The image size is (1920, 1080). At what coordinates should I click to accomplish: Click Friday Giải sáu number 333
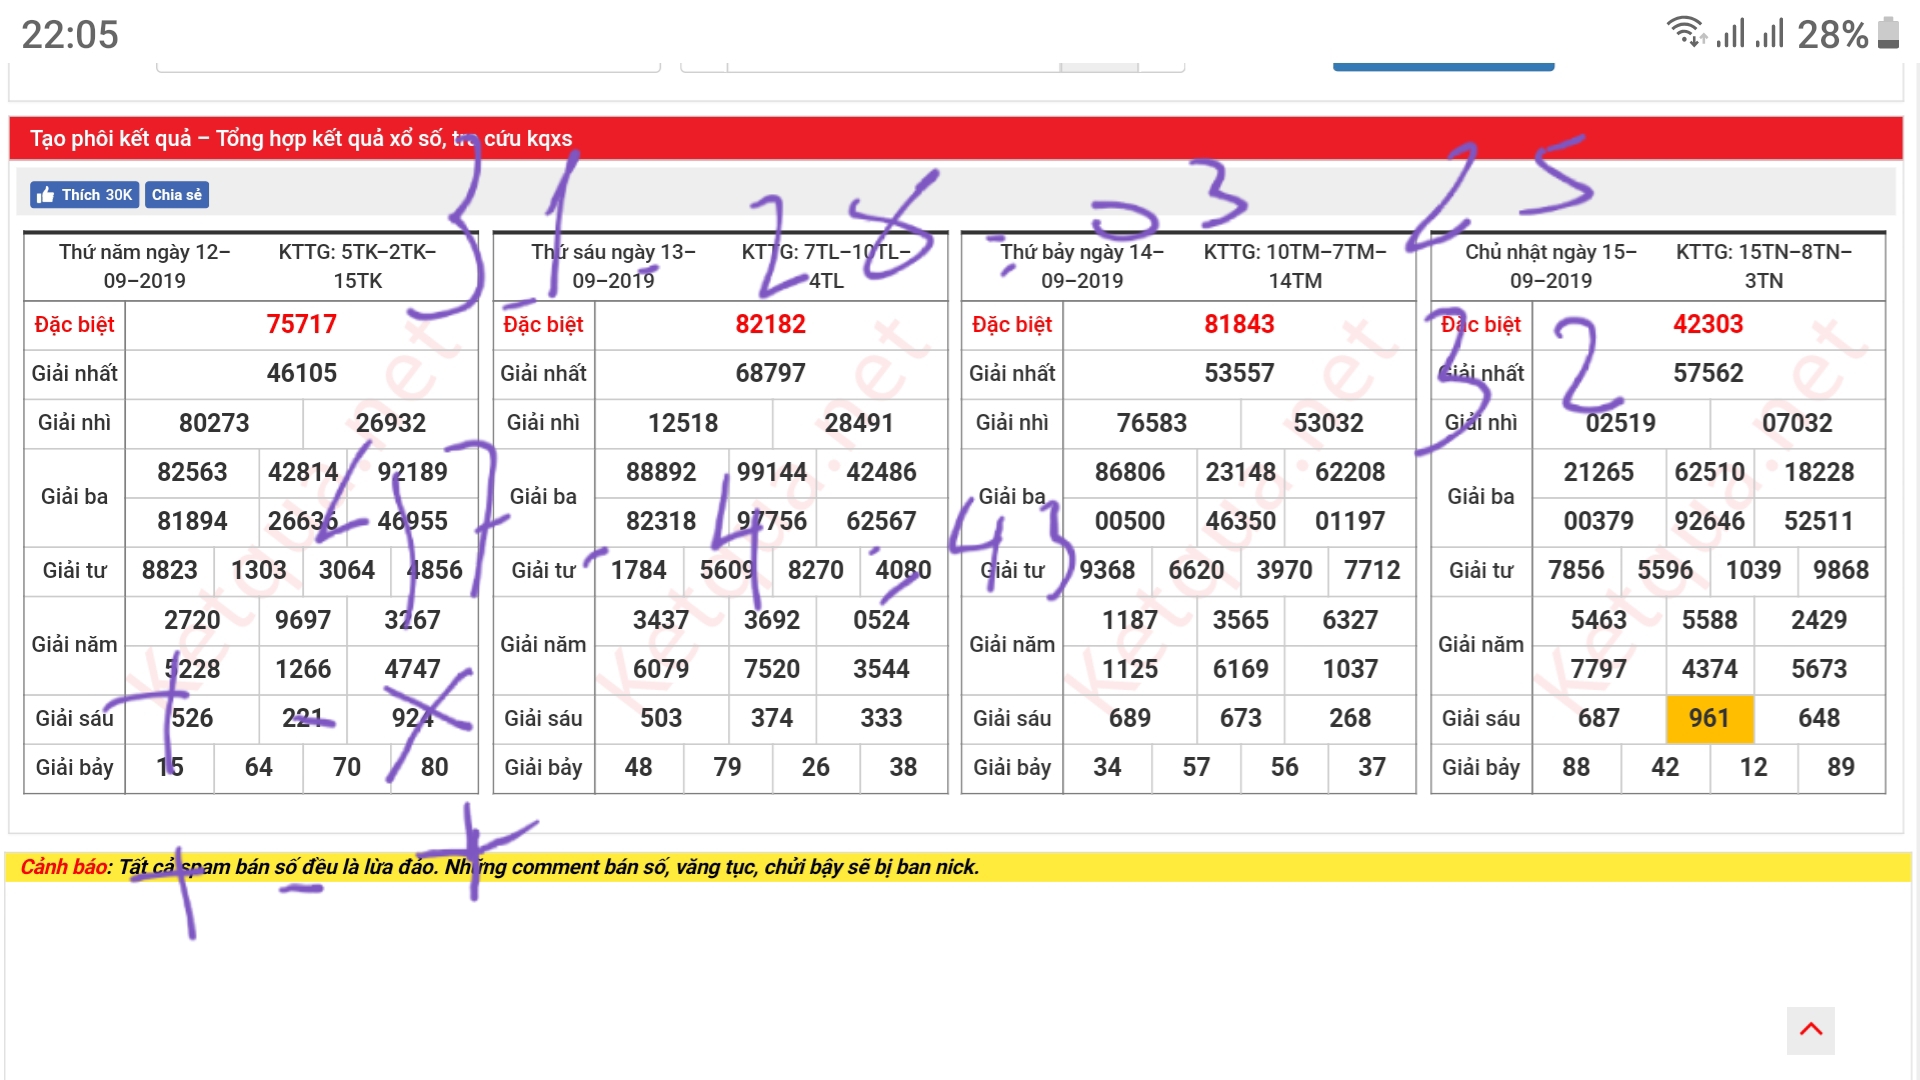pyautogui.click(x=881, y=718)
